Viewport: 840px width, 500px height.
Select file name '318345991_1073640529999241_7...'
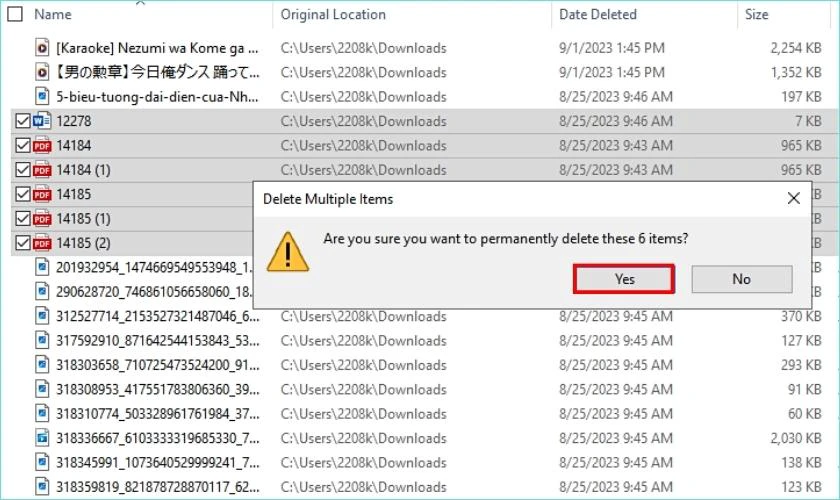tap(158, 462)
